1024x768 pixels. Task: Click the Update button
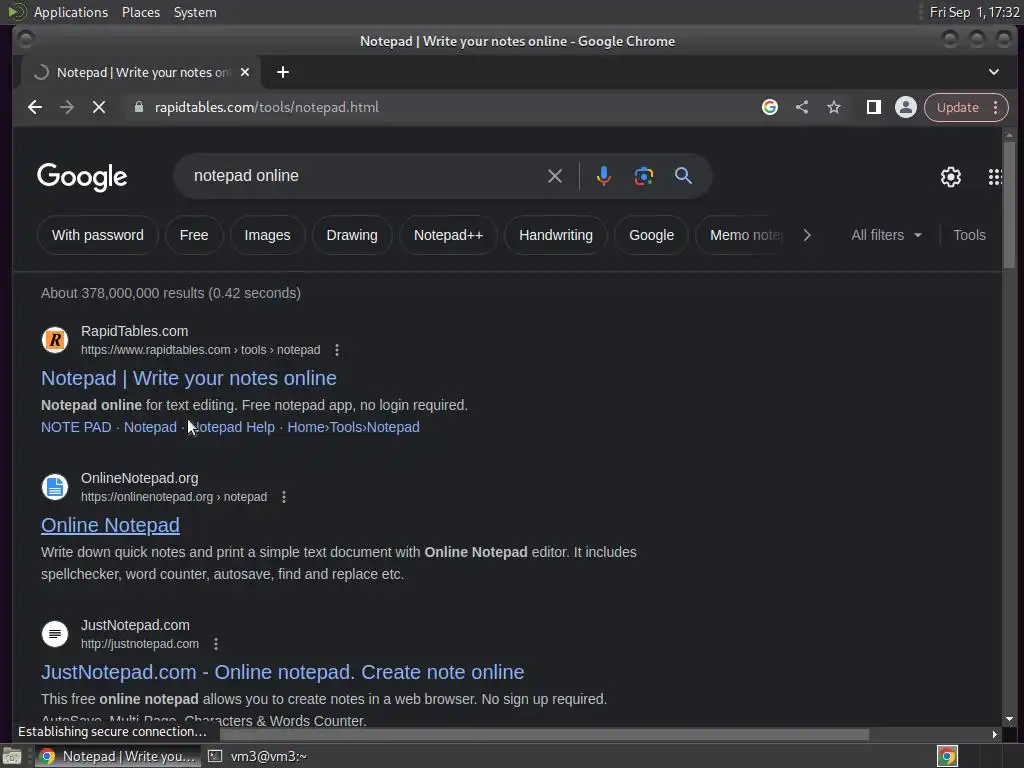tap(957, 107)
